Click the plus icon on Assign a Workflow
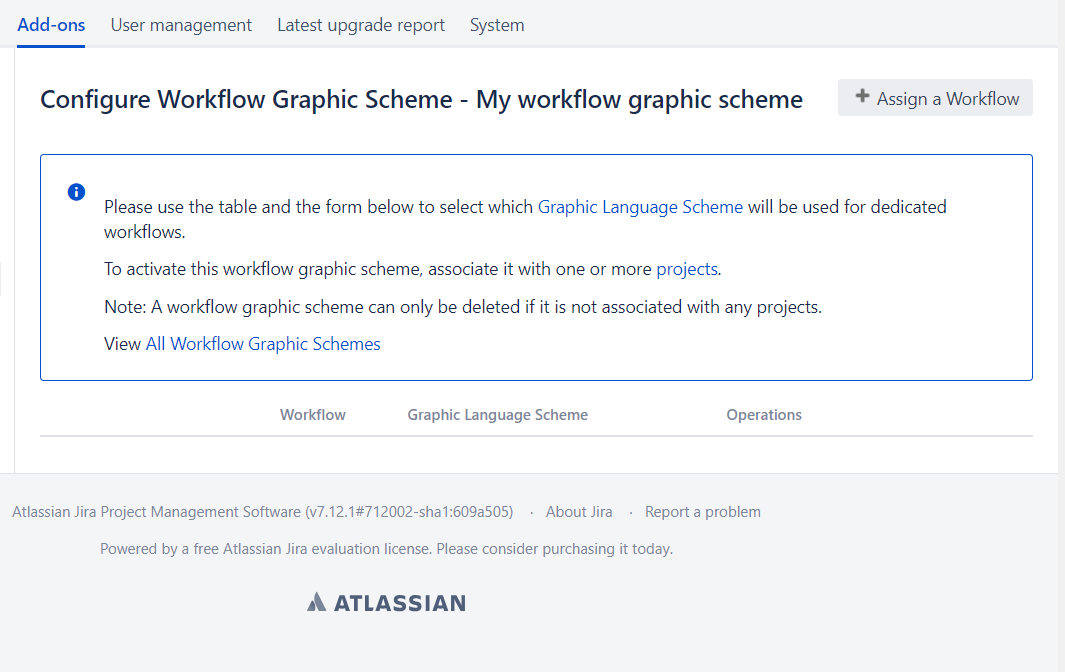1065x672 pixels. [862, 97]
